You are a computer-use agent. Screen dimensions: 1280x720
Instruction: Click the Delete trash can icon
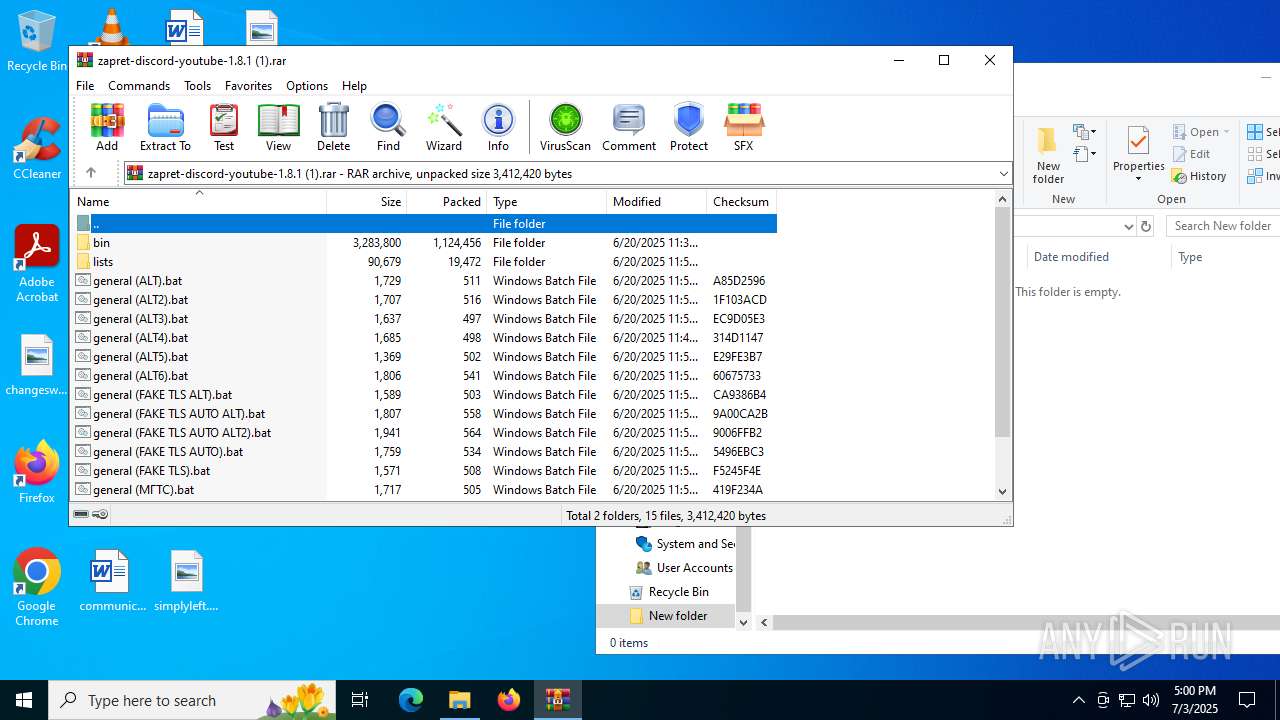(x=333, y=127)
